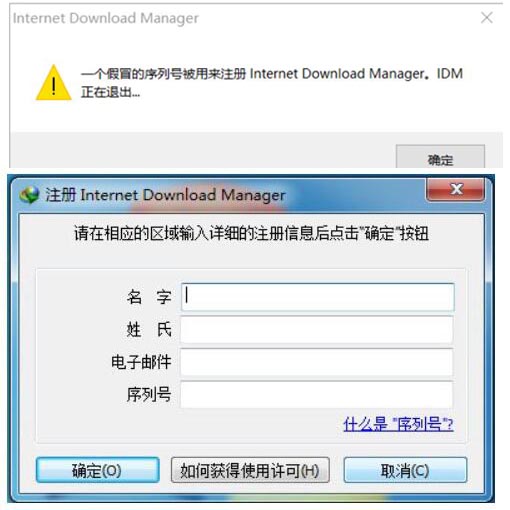Open 如何获得使用许可(H) help button

point(250,470)
